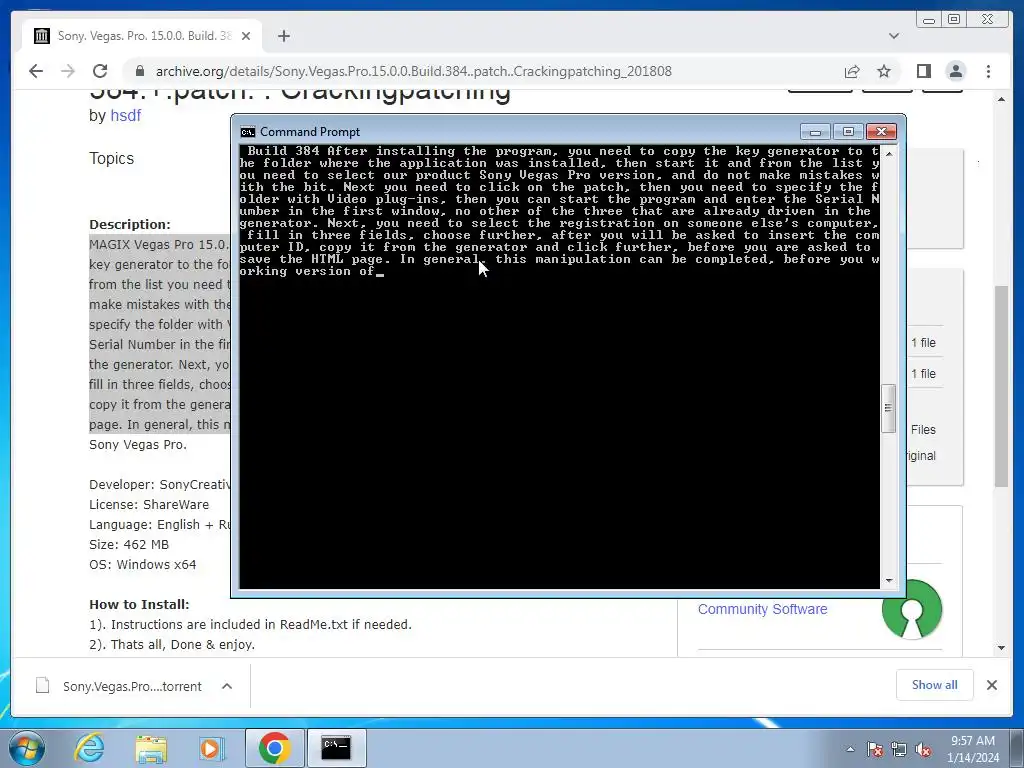The width and height of the screenshot is (1024, 768).
Task: Reload the archive.org page
Action: tap(100, 71)
